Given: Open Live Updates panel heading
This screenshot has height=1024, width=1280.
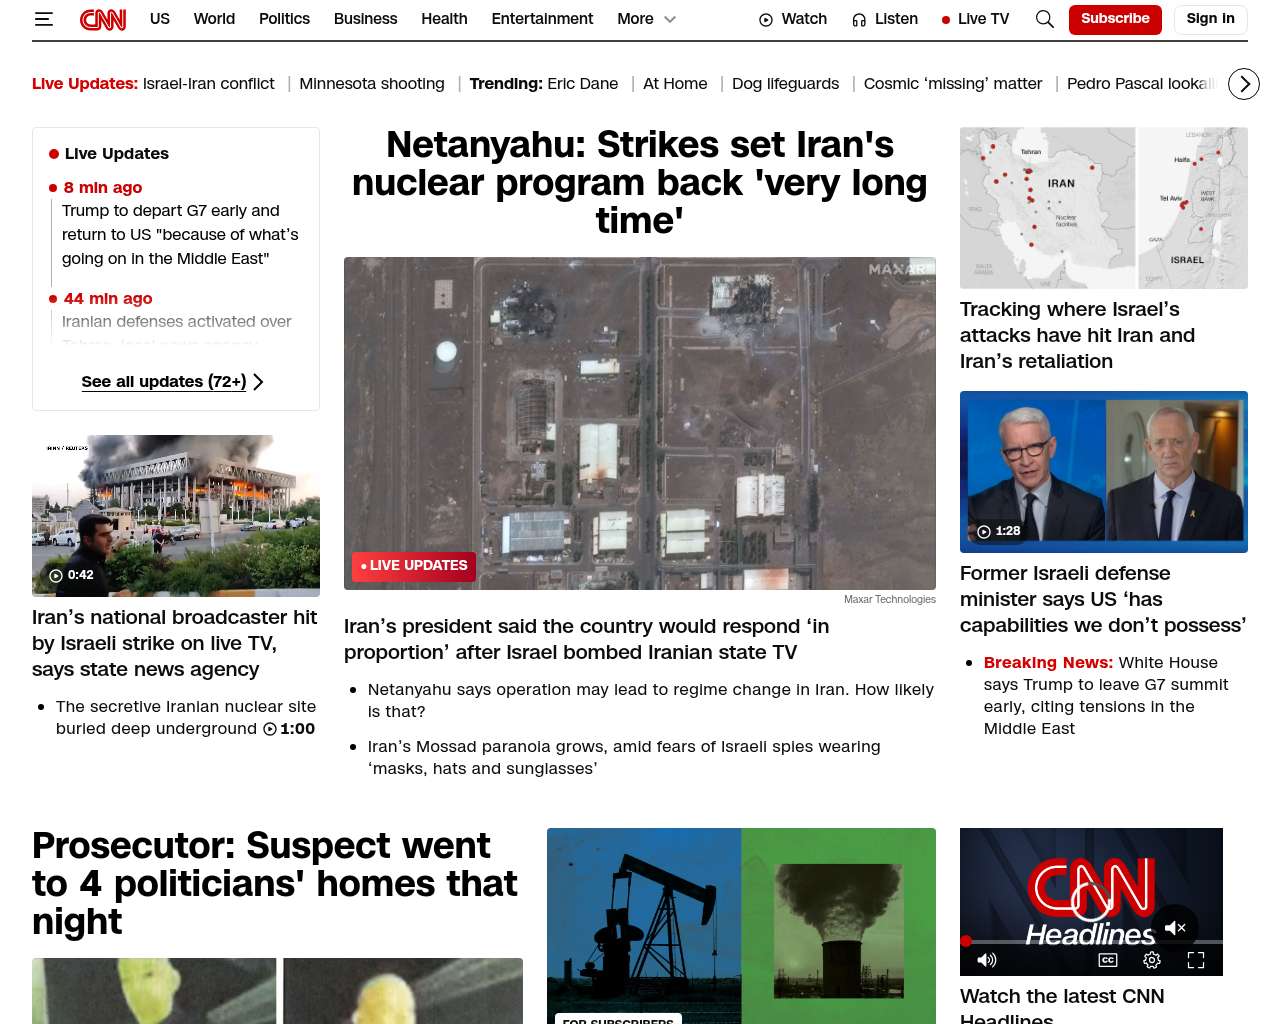Looking at the screenshot, I should (117, 154).
